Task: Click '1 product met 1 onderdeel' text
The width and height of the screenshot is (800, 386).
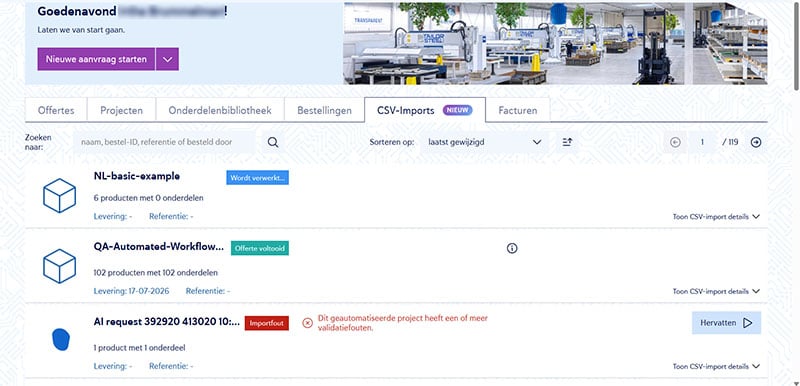Action: coord(139,348)
